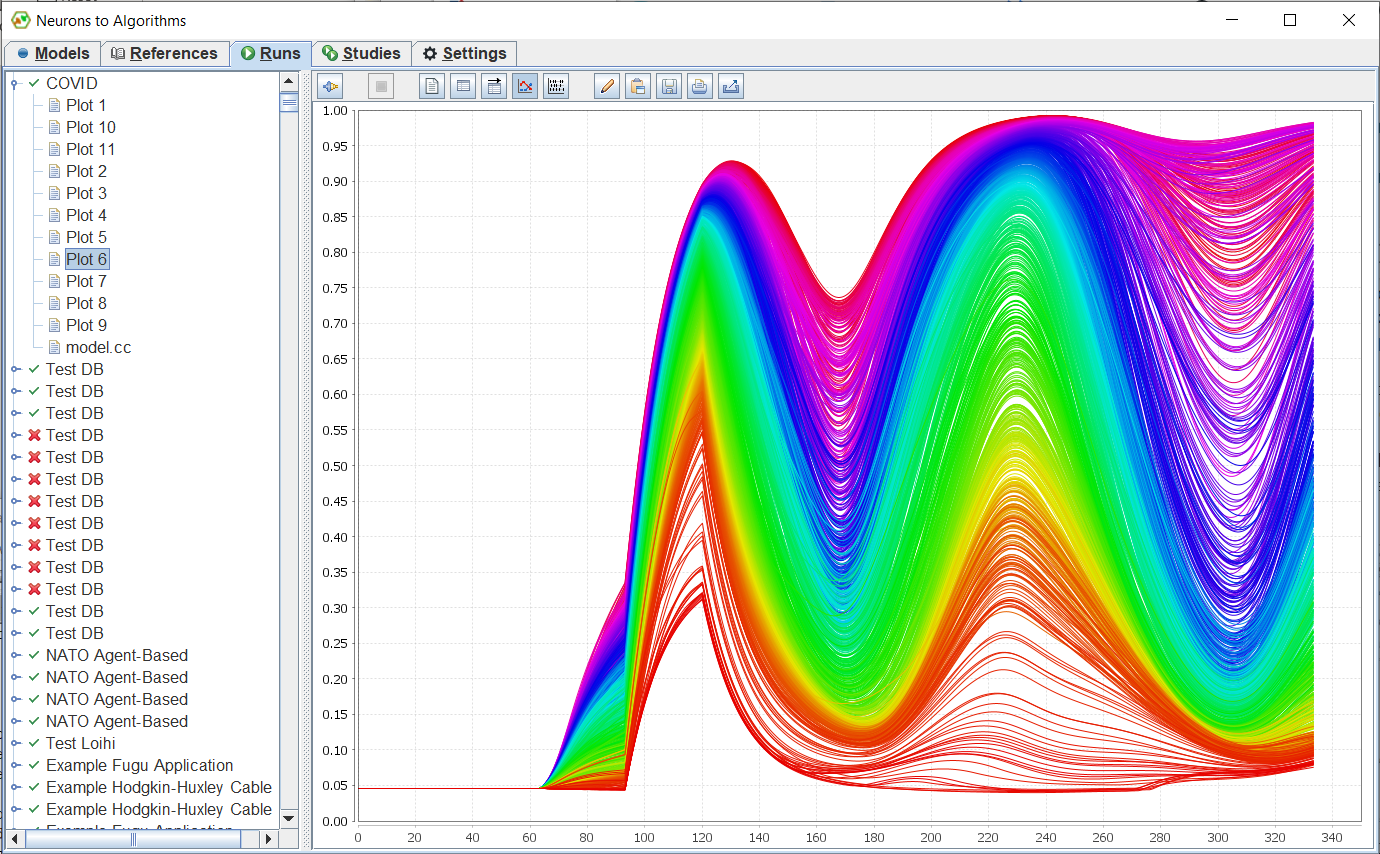The image size is (1380, 854).
Task: Click the spike raster display icon
Action: click(x=556, y=86)
